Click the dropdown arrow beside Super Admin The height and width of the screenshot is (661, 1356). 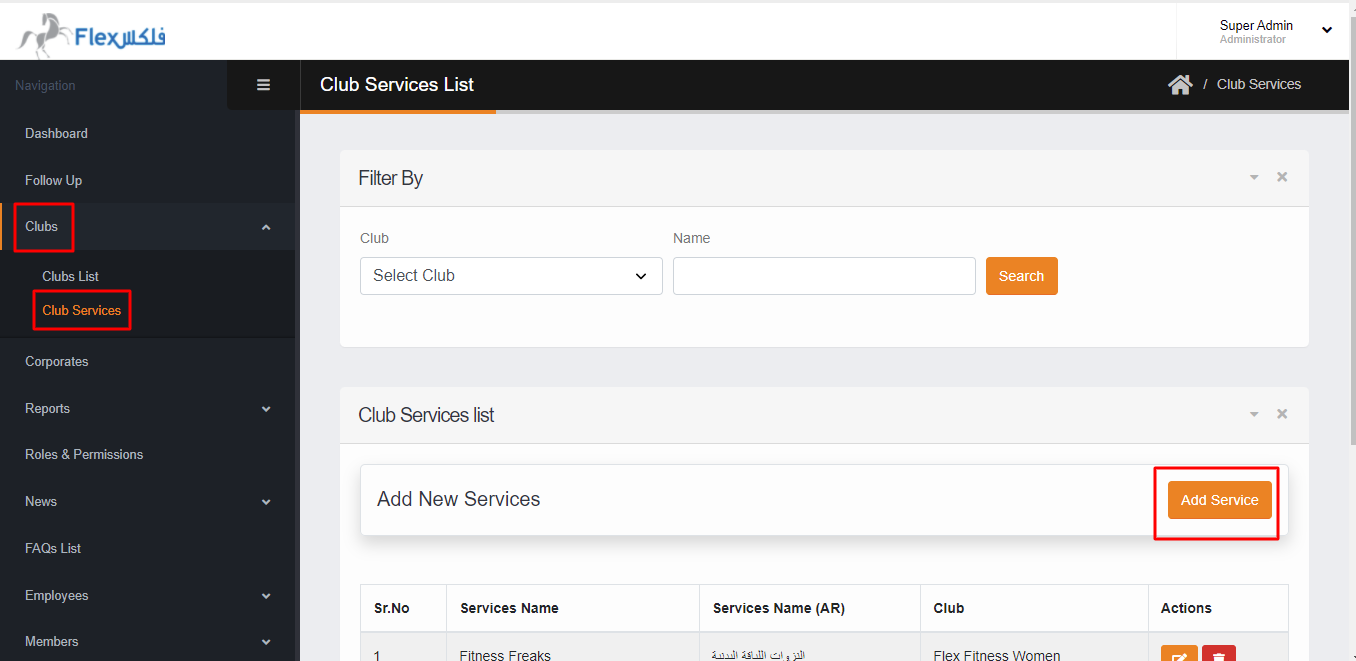click(x=1327, y=30)
